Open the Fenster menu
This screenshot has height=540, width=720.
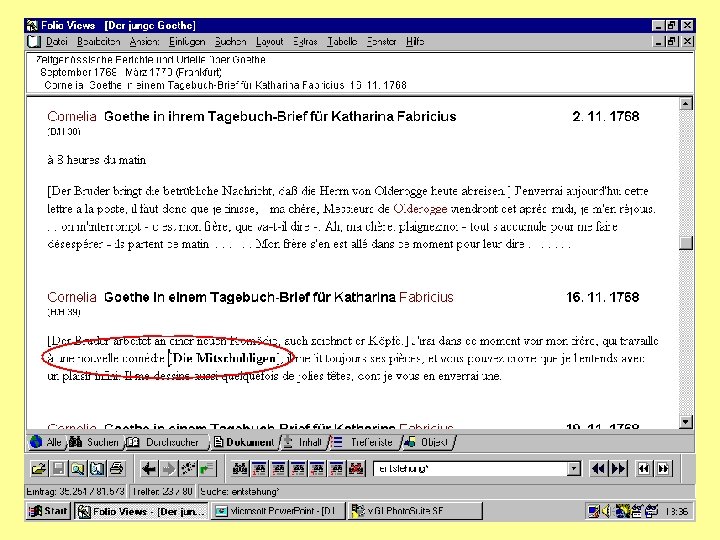[382, 42]
